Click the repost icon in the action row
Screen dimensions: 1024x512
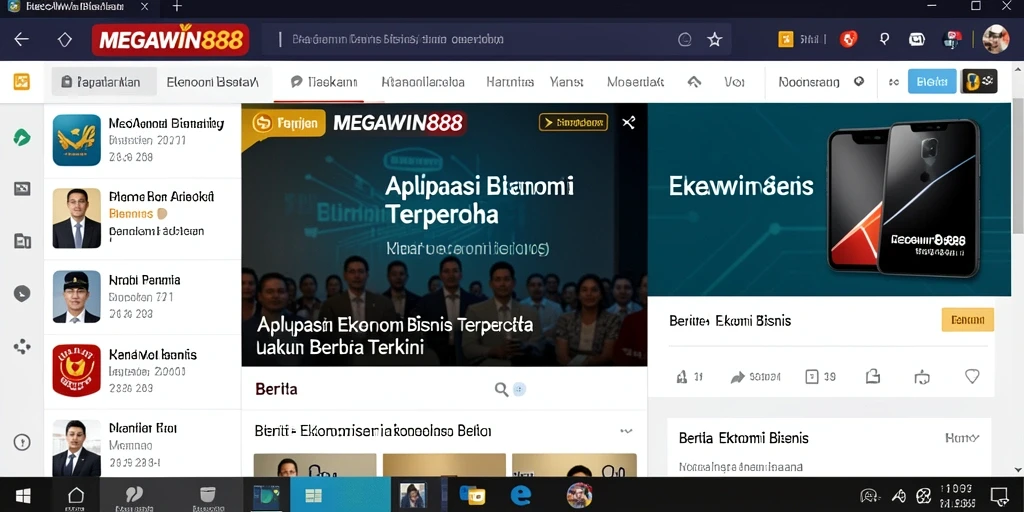tap(921, 377)
